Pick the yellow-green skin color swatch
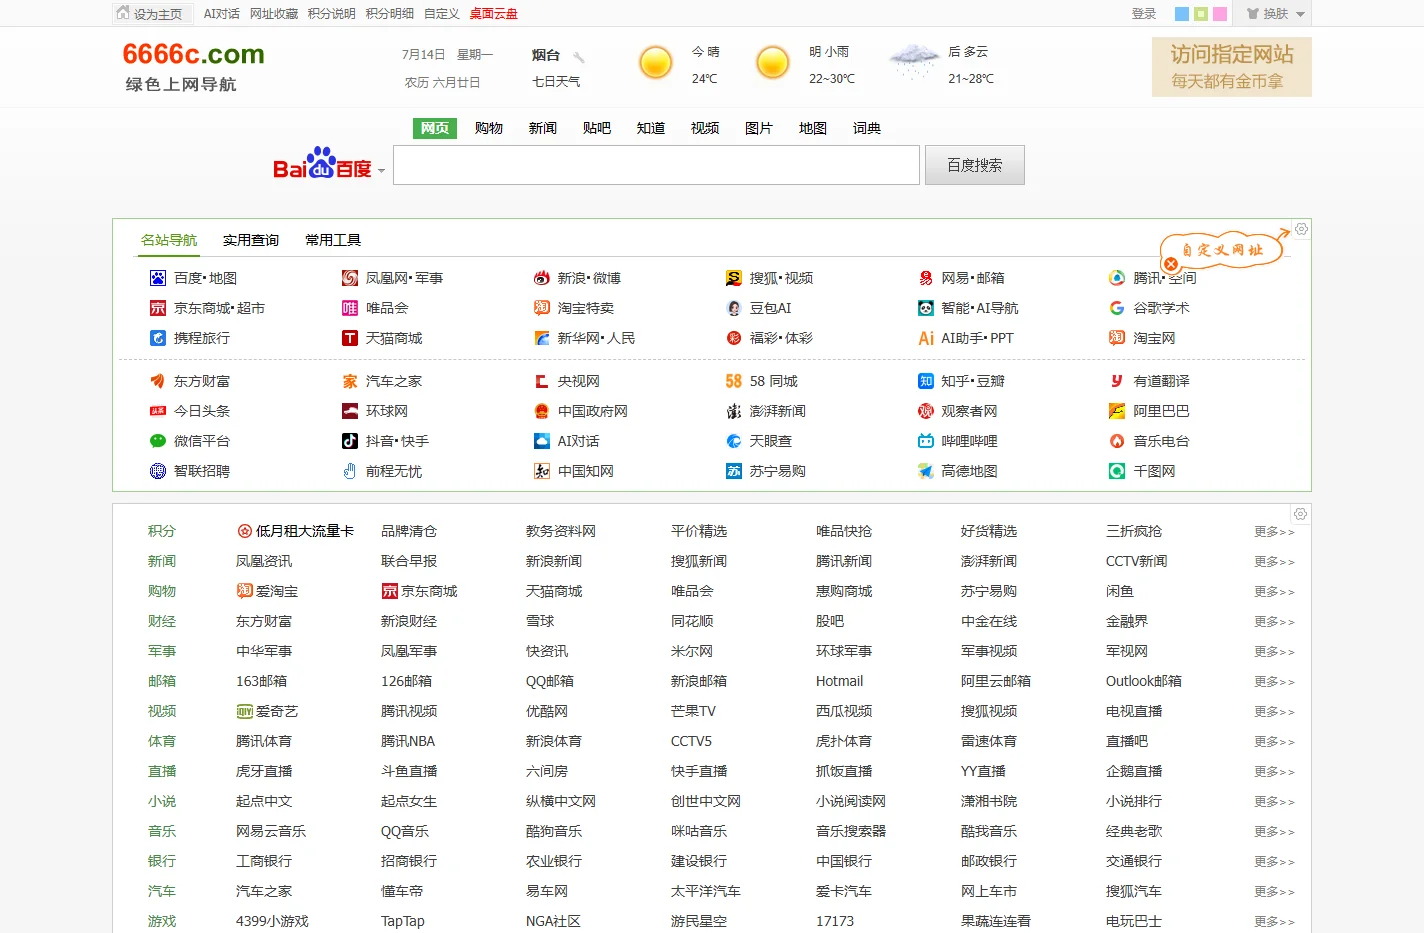This screenshot has height=933, width=1424. coord(1201,14)
